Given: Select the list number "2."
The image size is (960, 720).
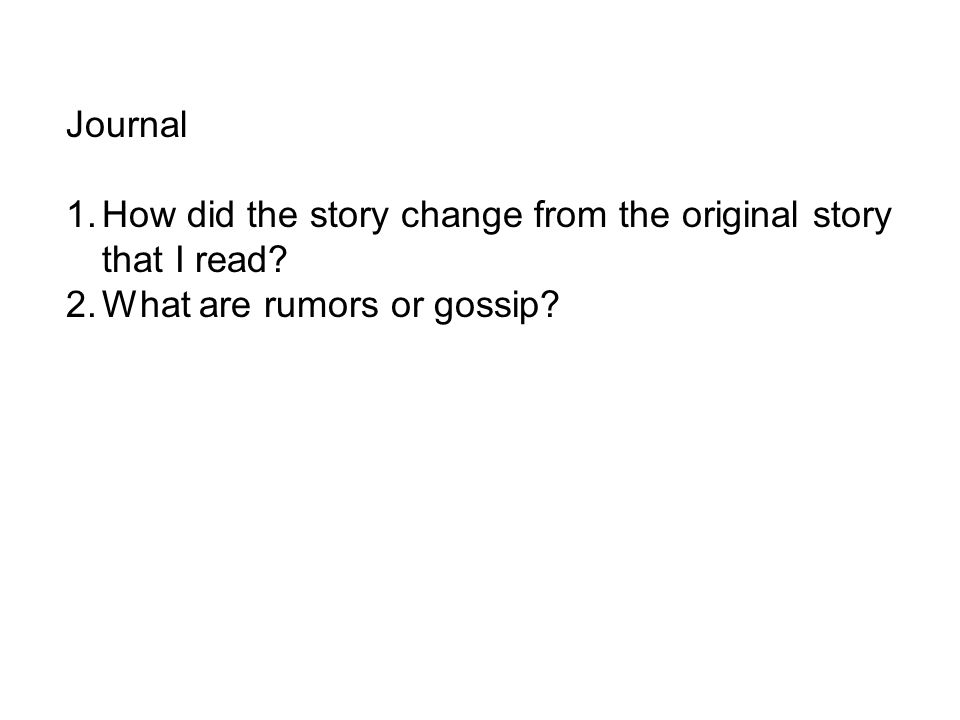Looking at the screenshot, I should pyautogui.click(x=80, y=305).
